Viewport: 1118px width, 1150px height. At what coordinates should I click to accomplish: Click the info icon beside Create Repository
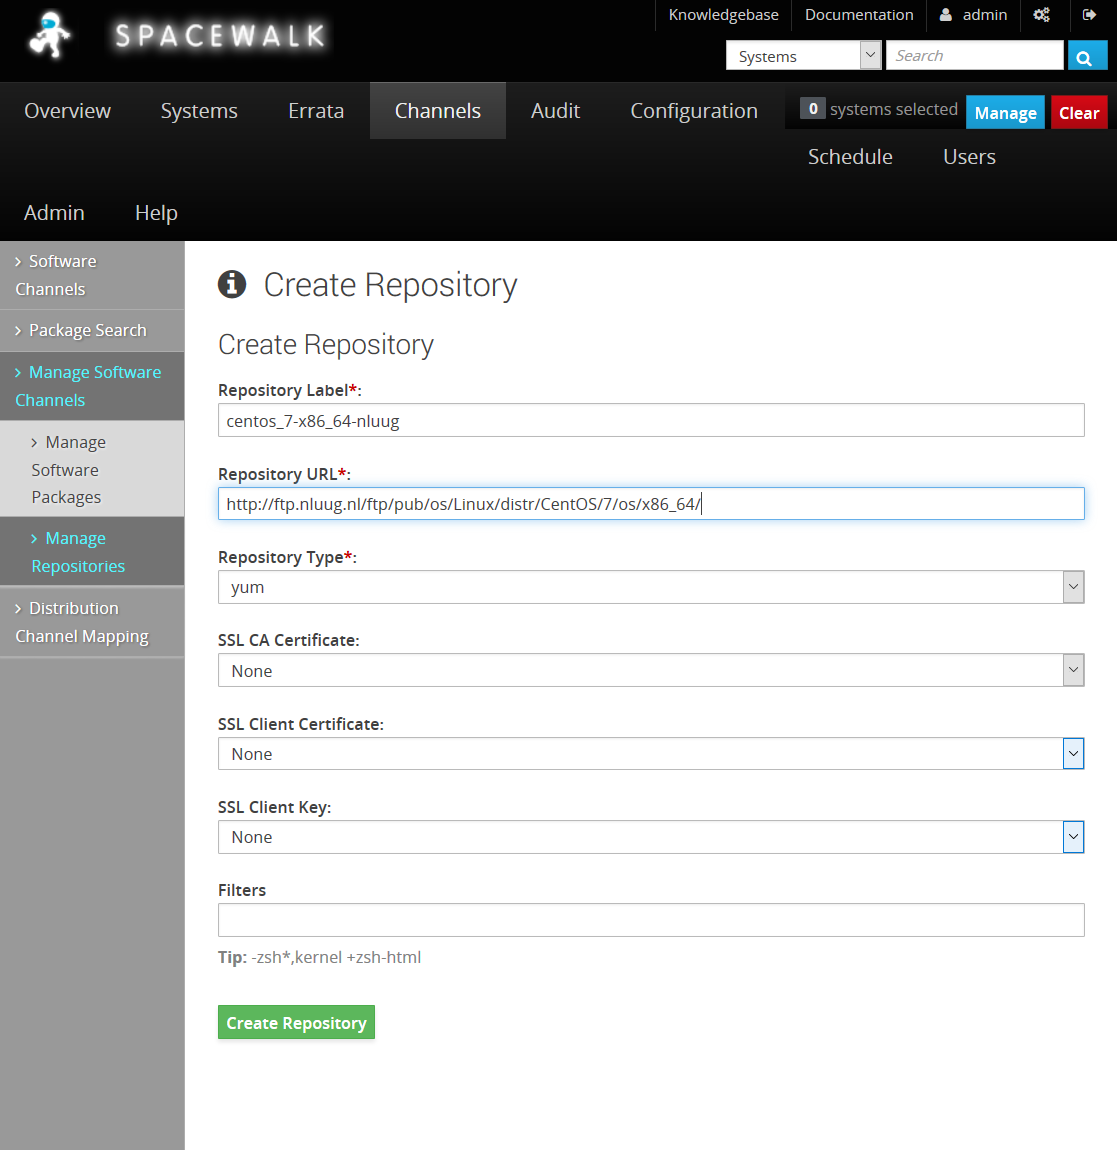pyautogui.click(x=232, y=285)
